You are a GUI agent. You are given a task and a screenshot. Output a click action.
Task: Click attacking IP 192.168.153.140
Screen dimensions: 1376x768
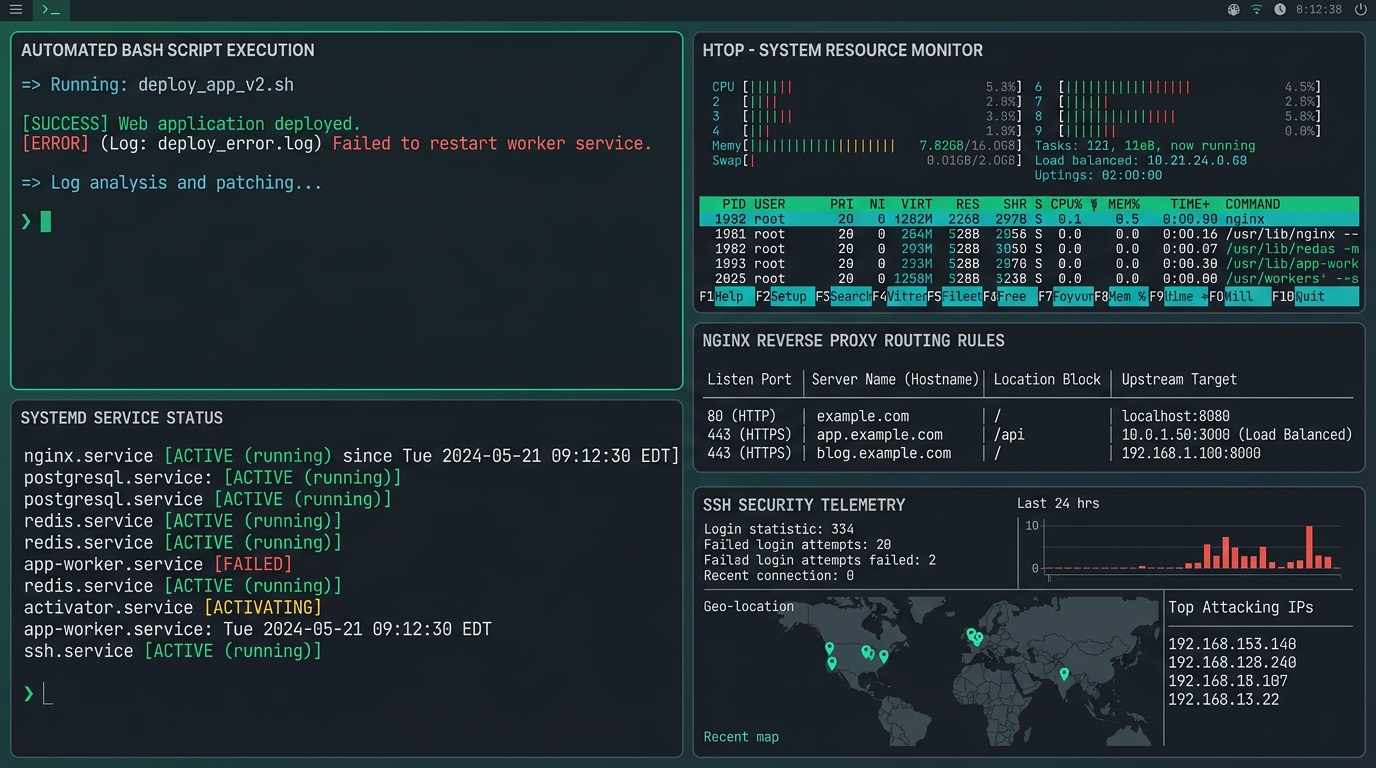click(1232, 644)
